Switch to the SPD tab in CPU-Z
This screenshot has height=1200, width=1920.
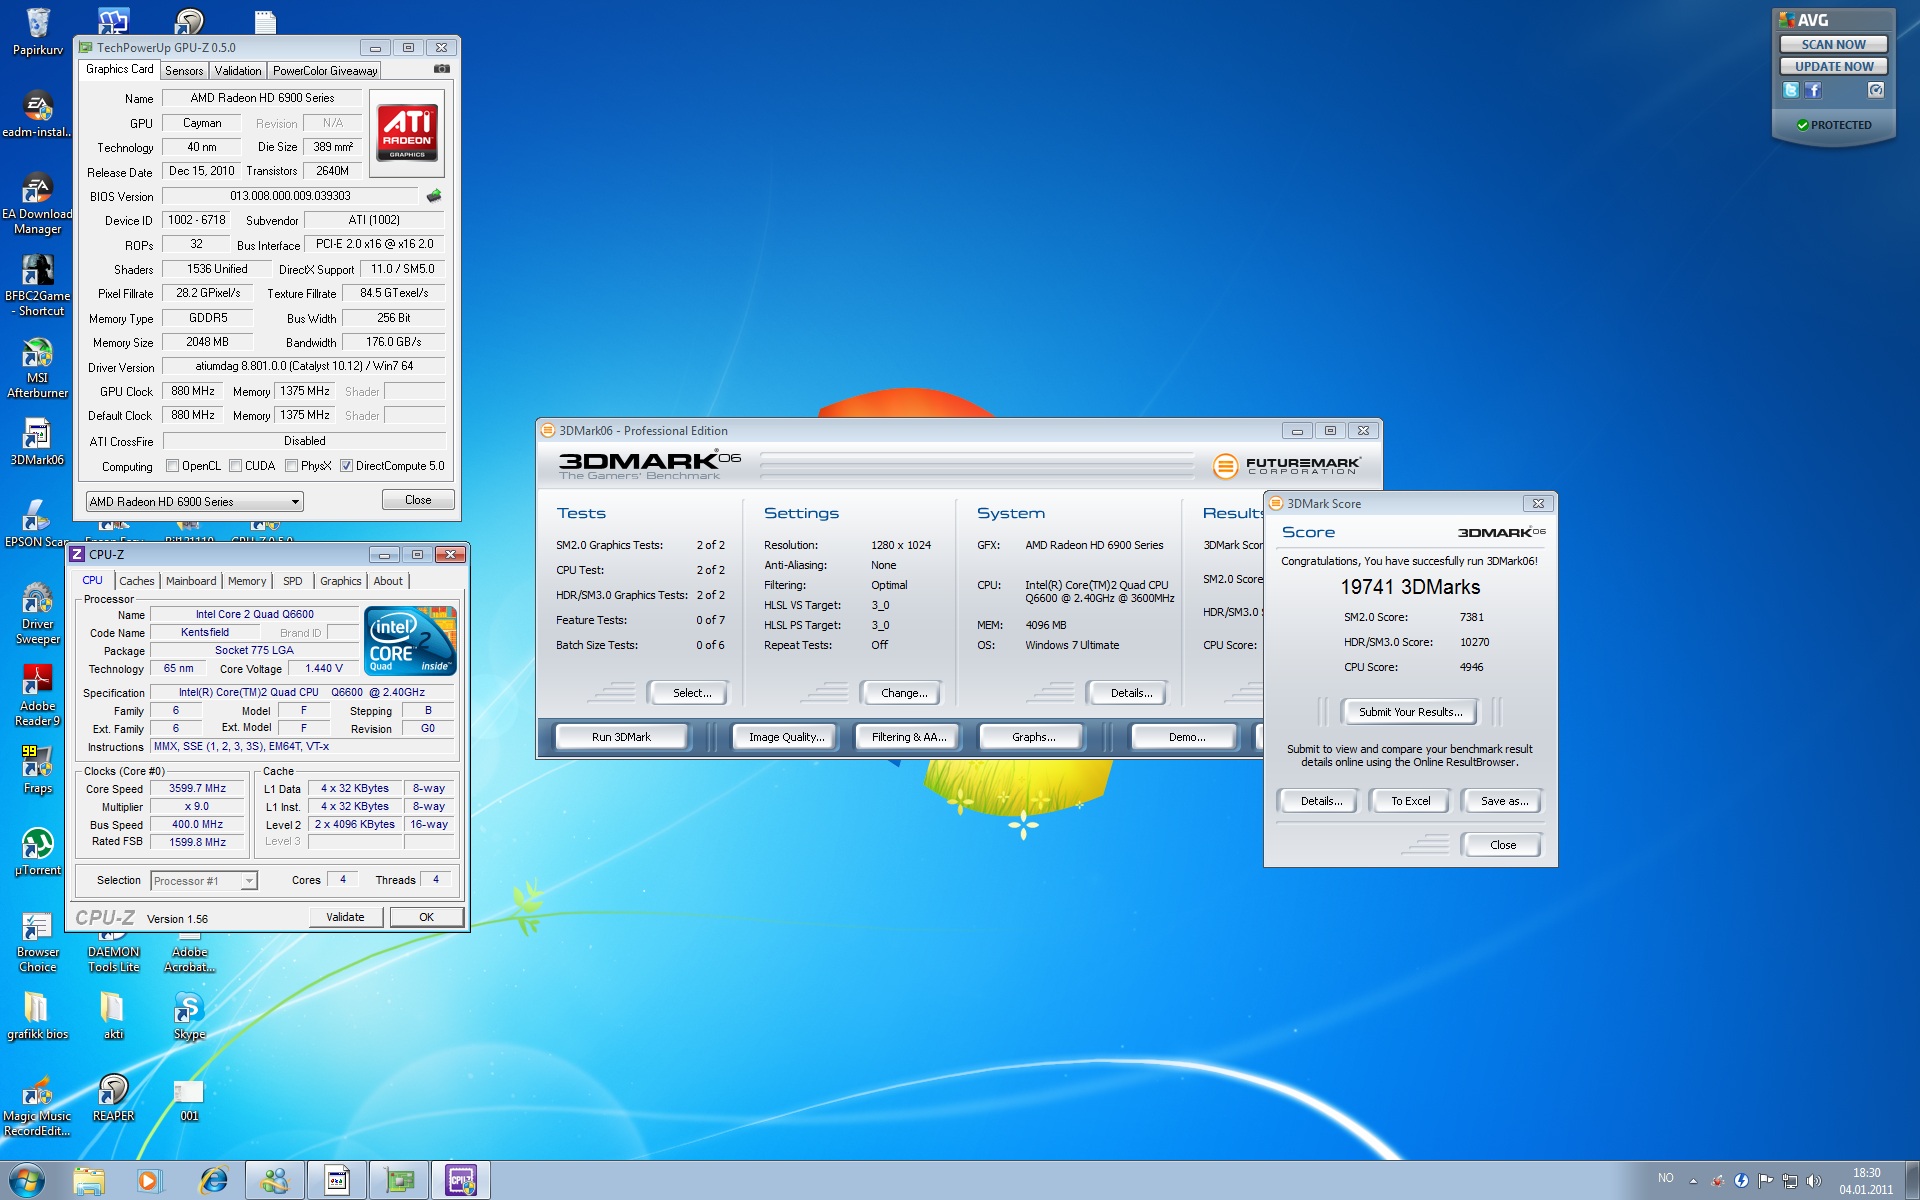pos(292,581)
